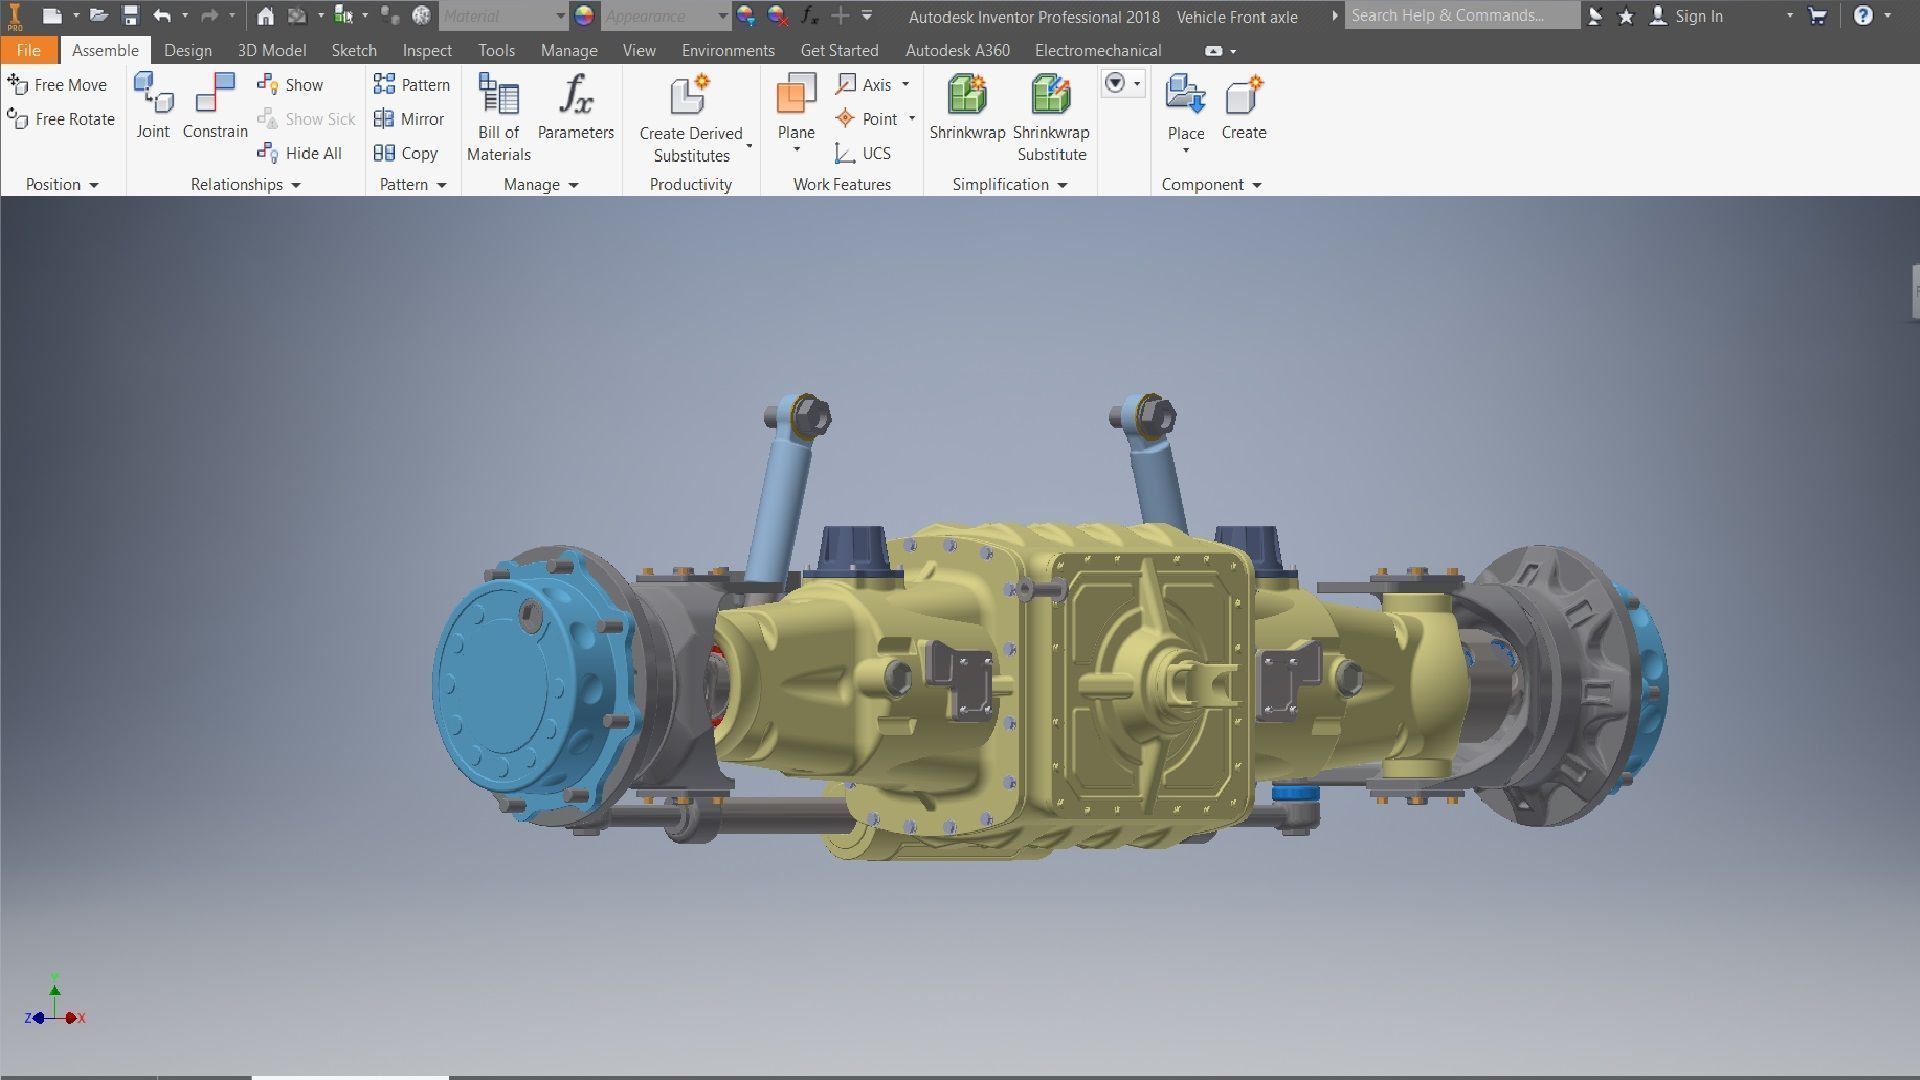Screen dimensions: 1920x1080
Task: Toggle Show relationships
Action: coord(290,85)
